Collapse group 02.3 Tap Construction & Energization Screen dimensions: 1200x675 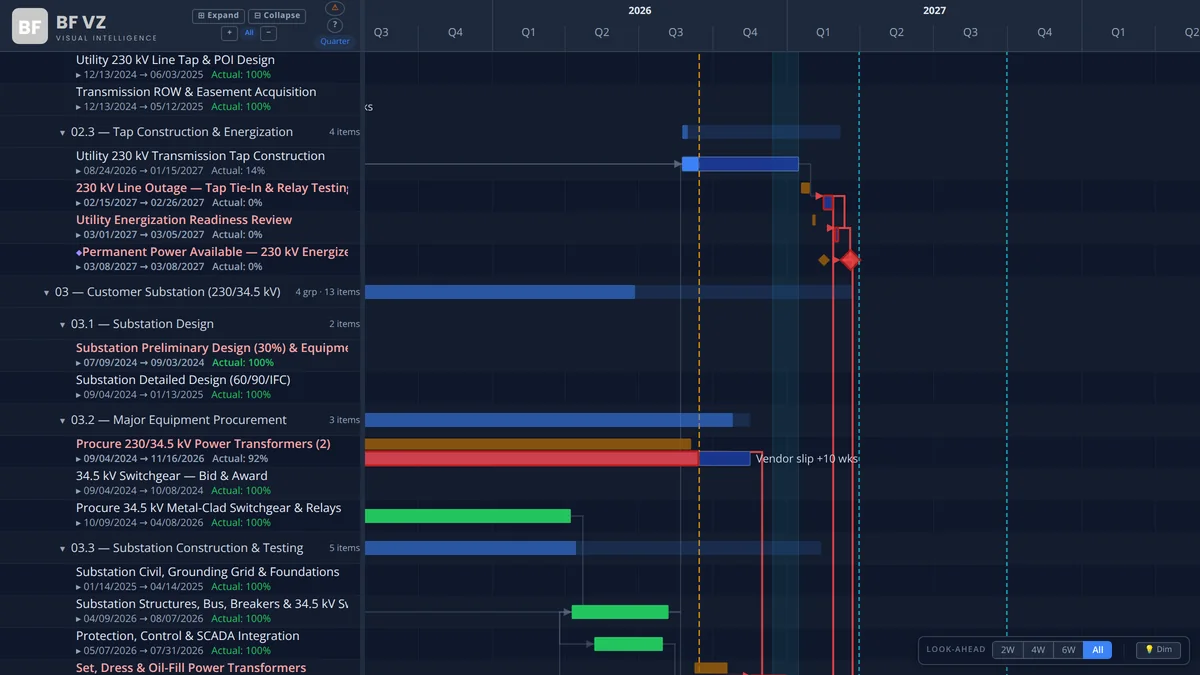[62, 132]
